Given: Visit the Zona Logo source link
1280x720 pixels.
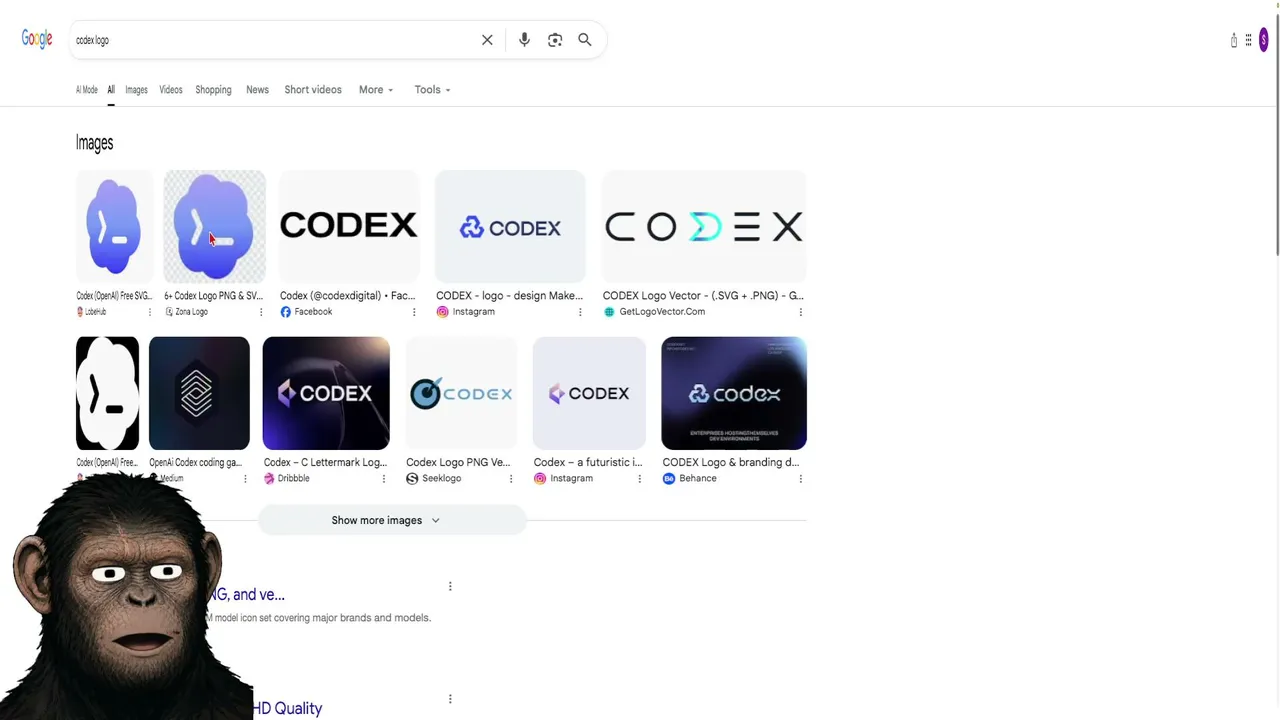Looking at the screenshot, I should (186, 312).
